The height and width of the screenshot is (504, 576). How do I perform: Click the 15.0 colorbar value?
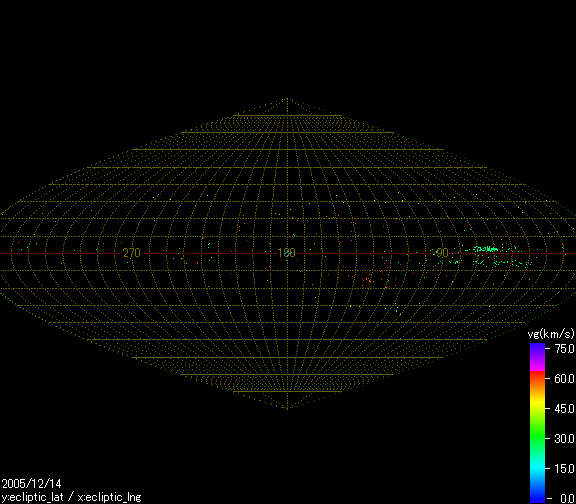(565, 469)
